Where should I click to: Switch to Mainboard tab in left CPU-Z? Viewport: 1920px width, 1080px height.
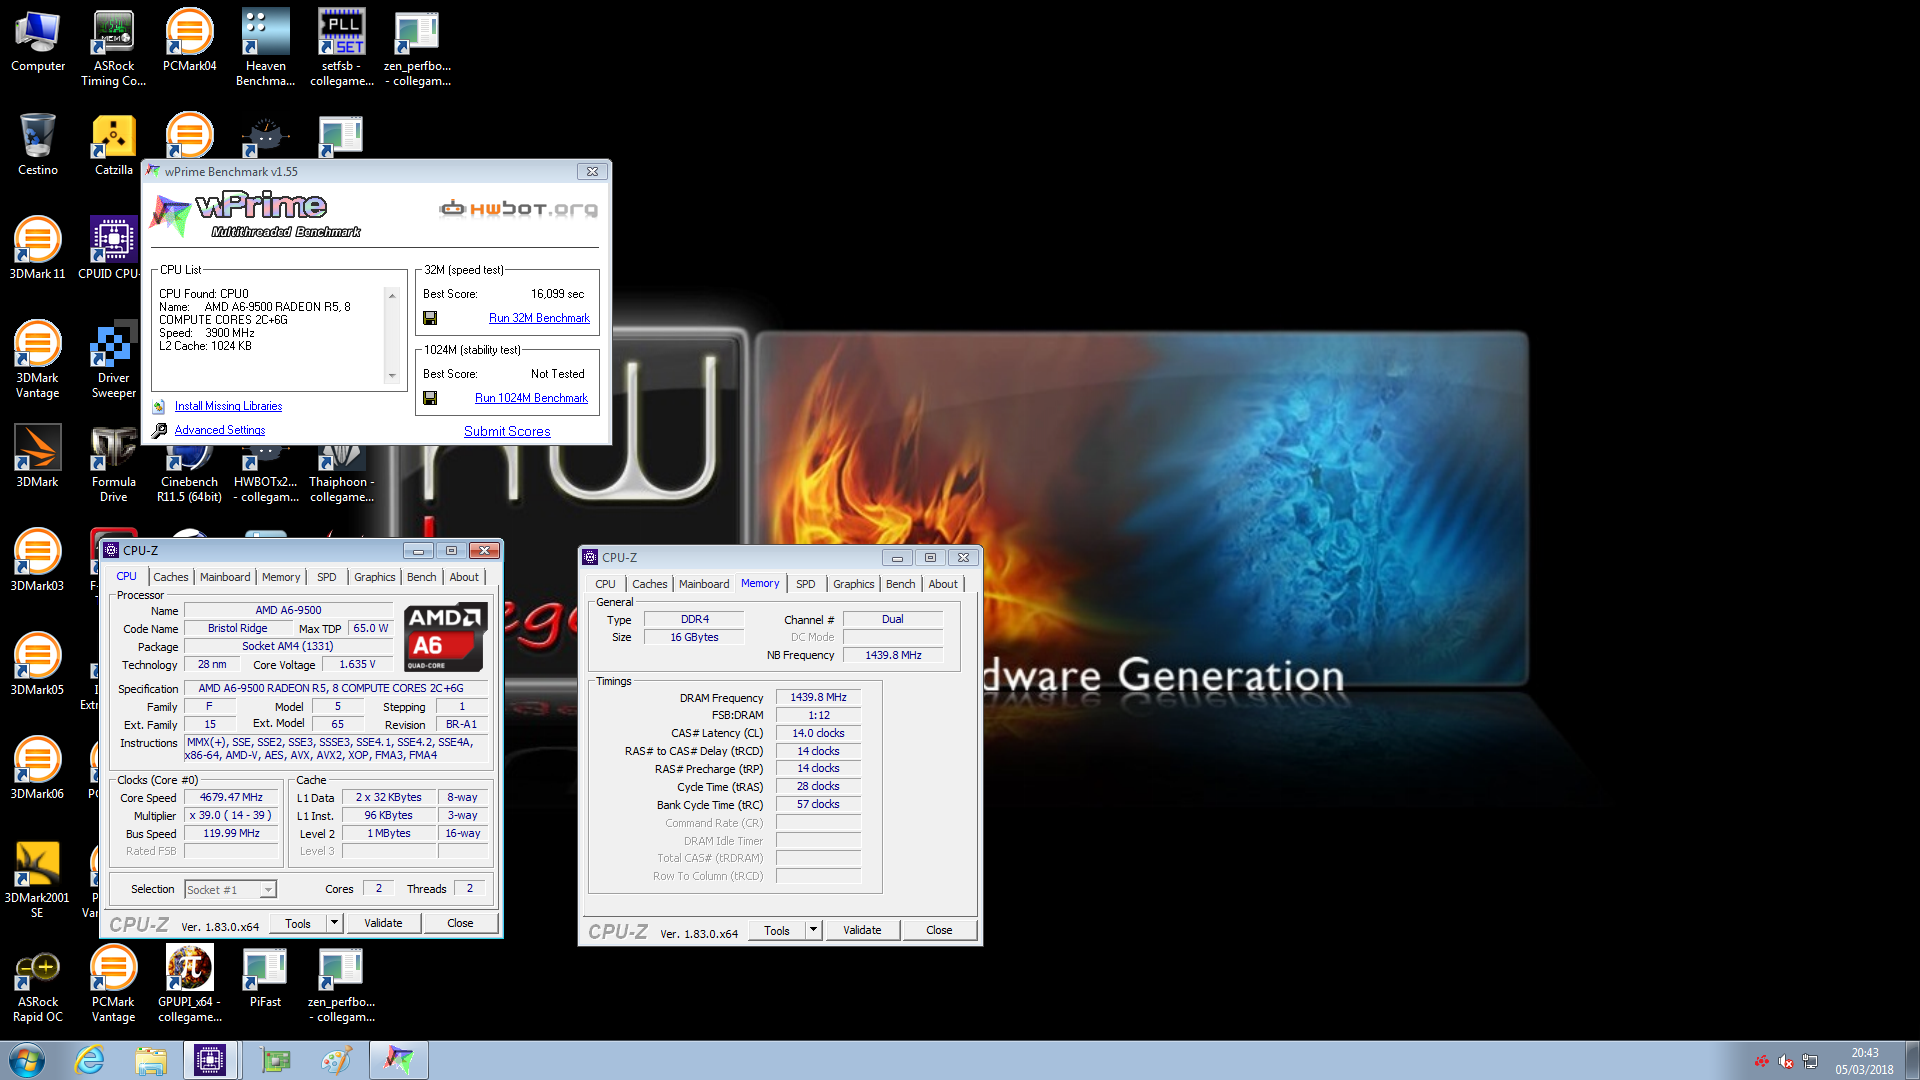pos(225,577)
